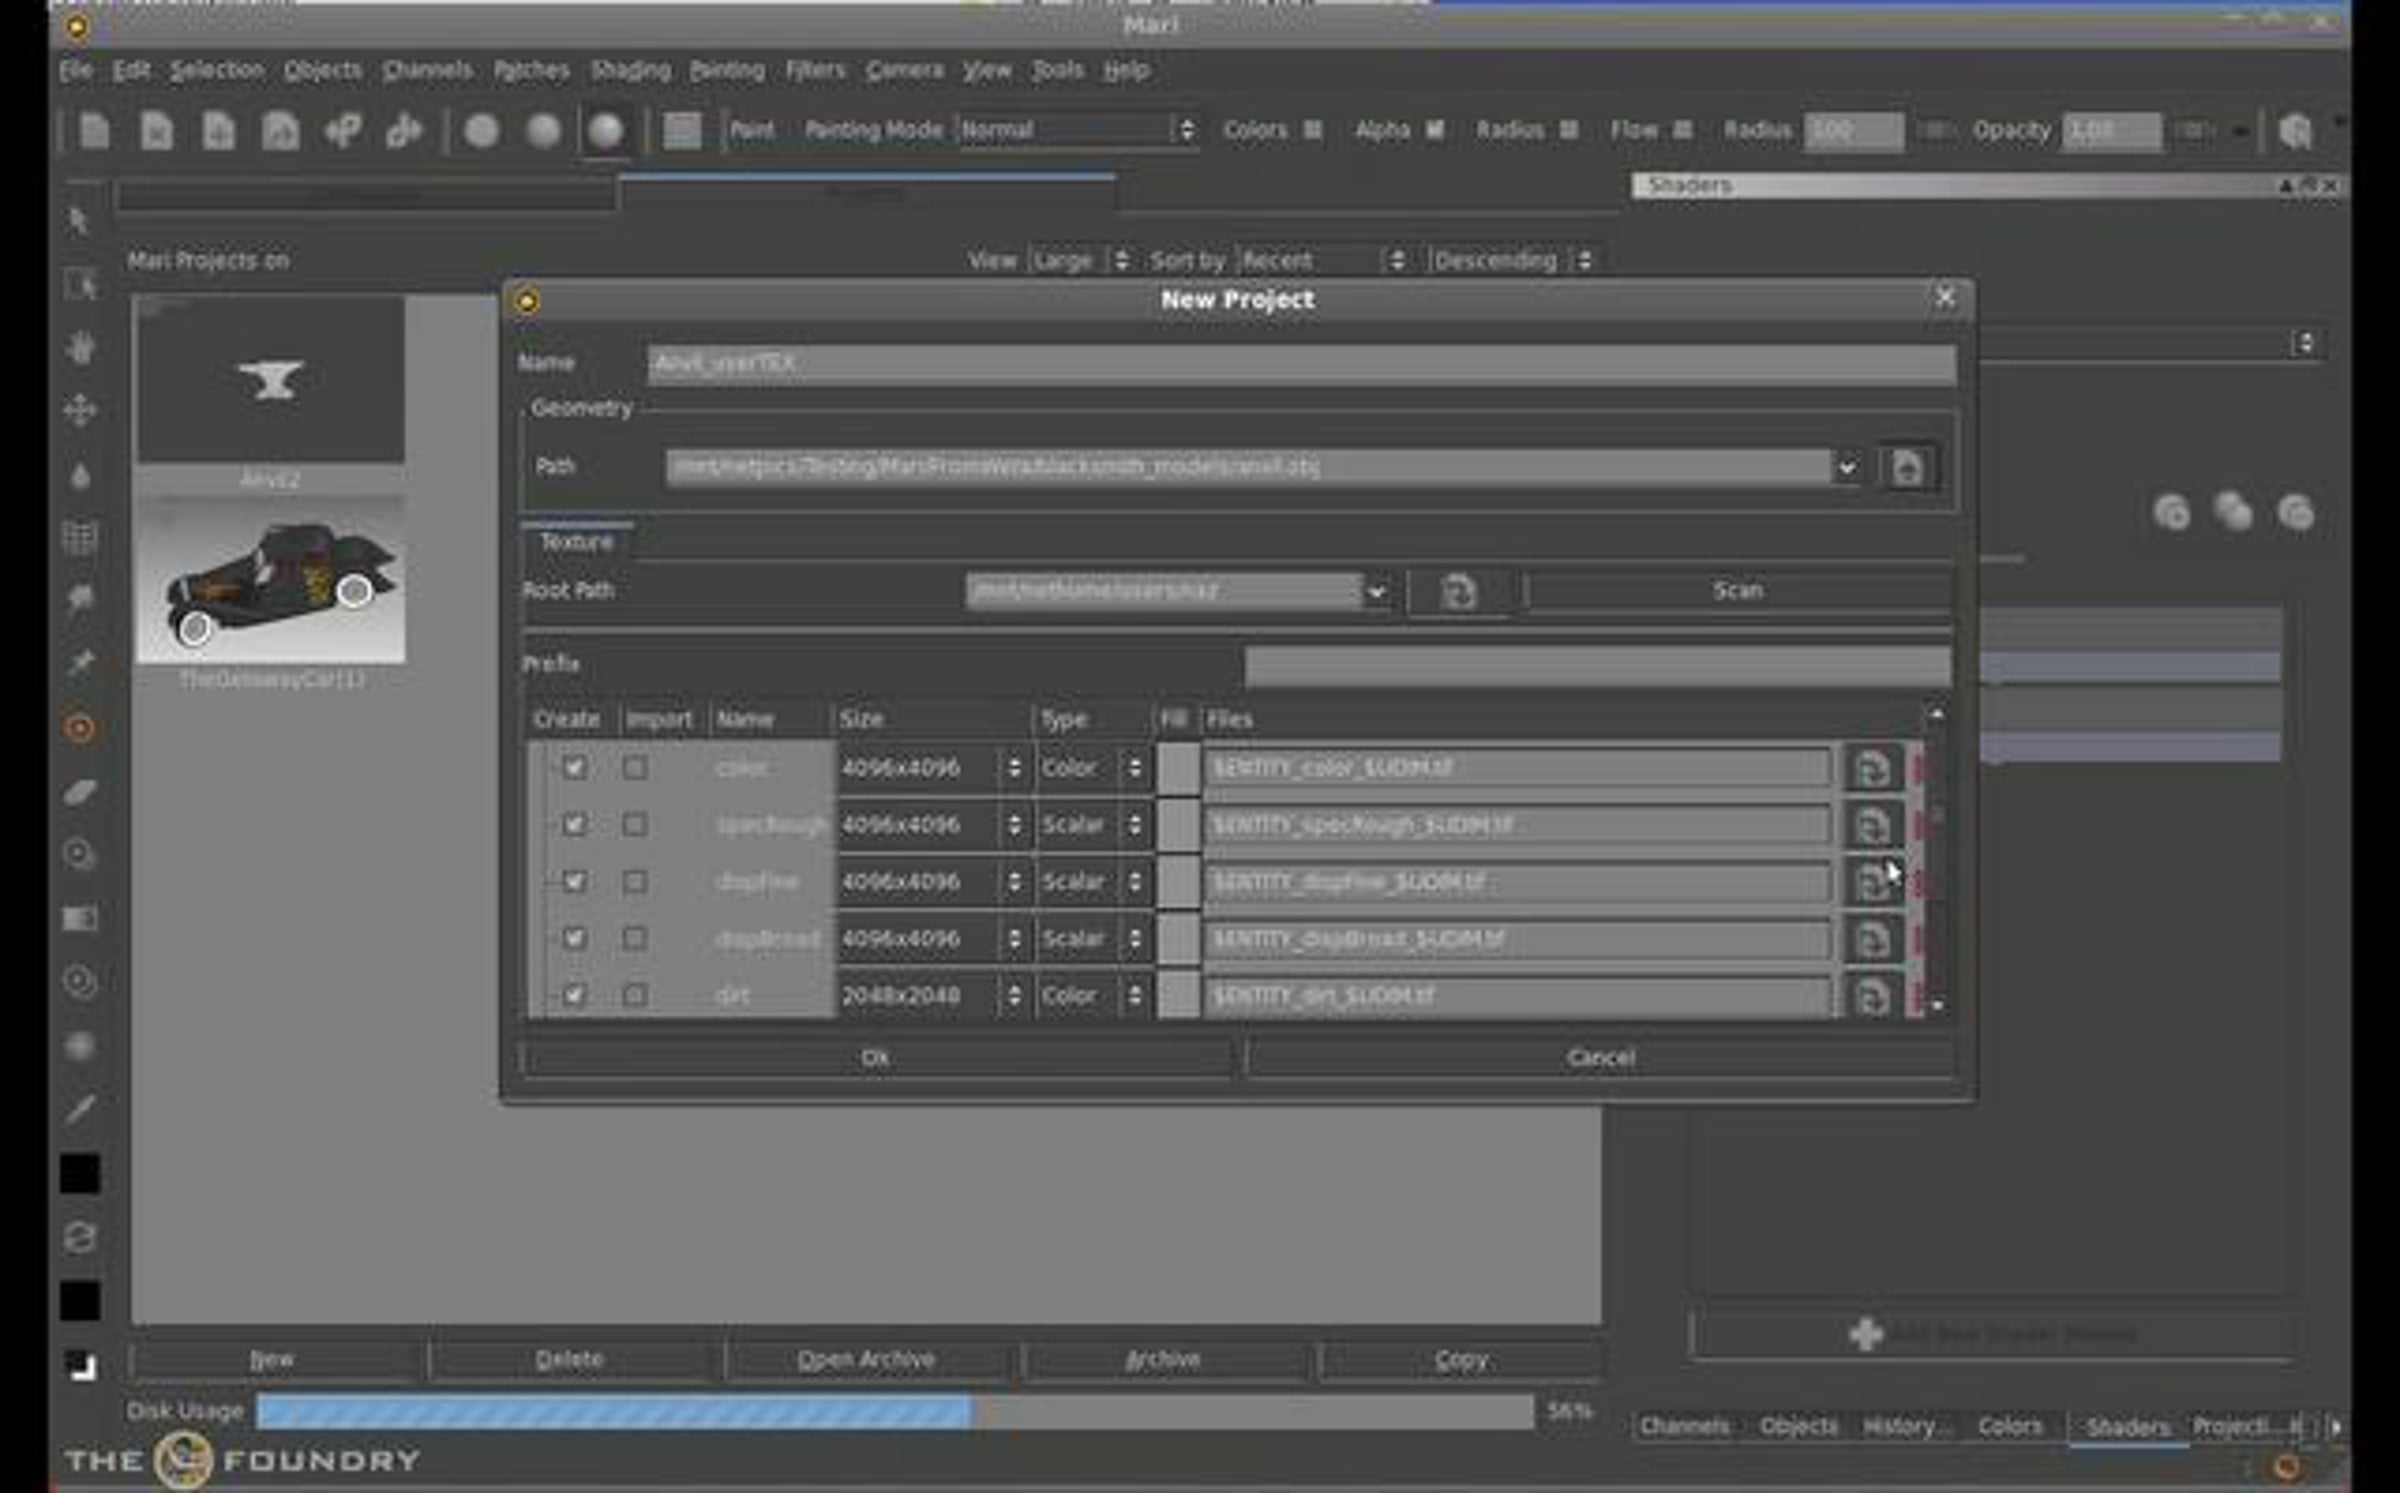2400x1493 pixels.
Task: Select the arrow Select tool in the left toolbar
Action: (80, 221)
